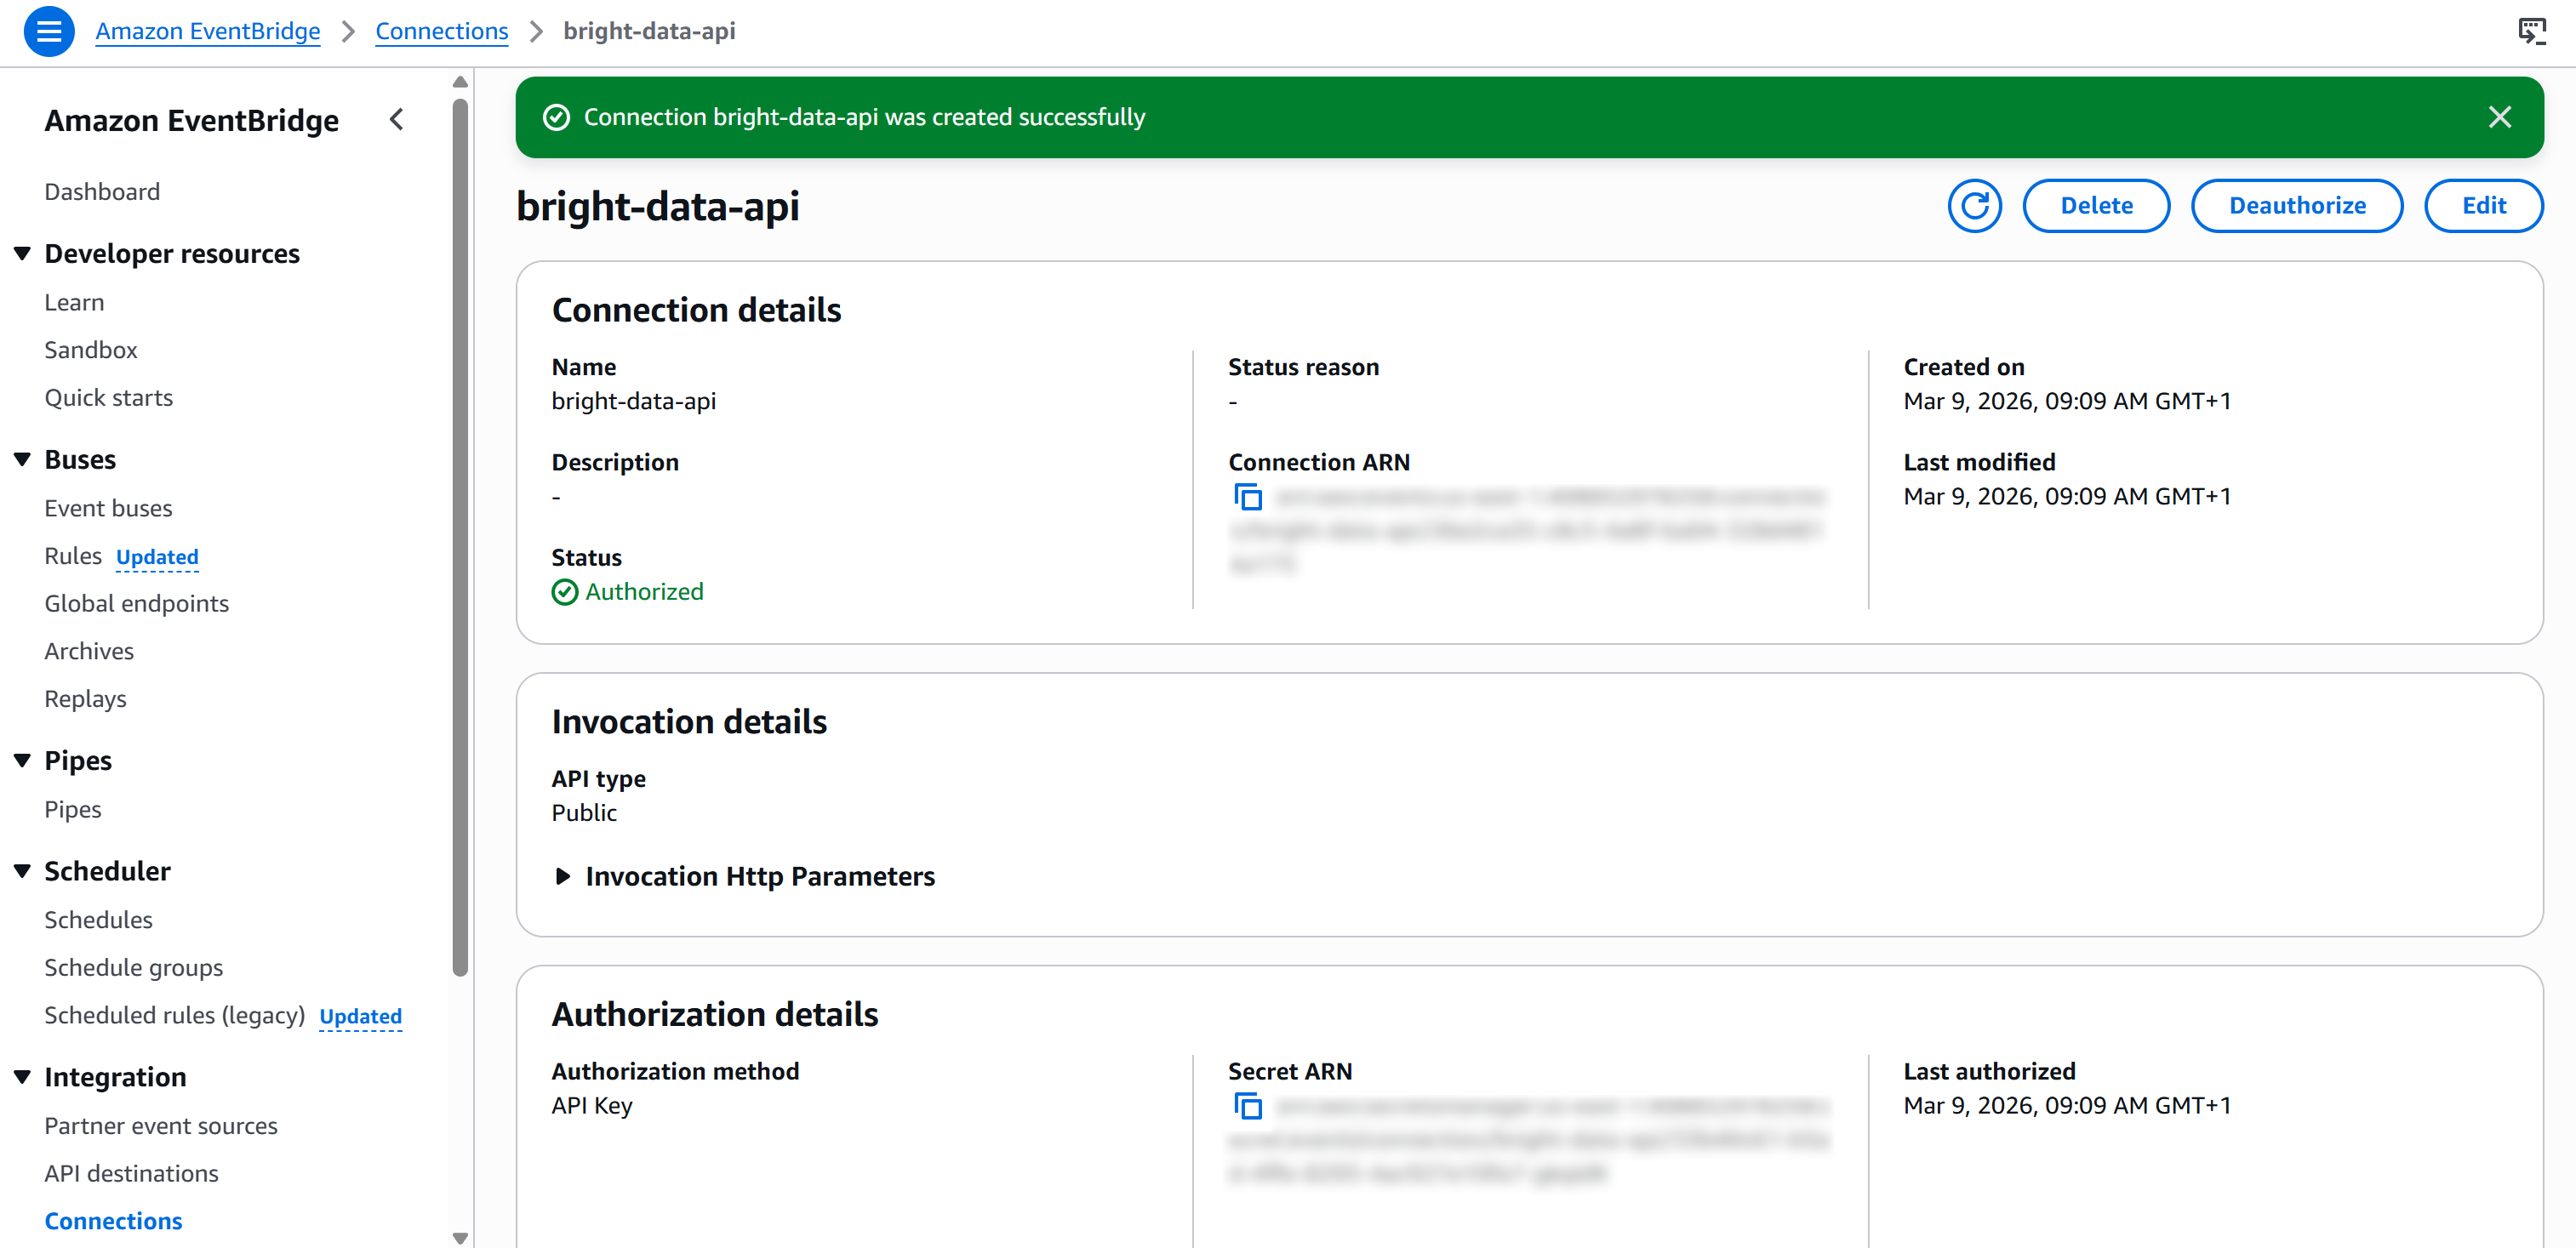Viewport: 2576px width, 1248px height.
Task: Dismiss the green success notification banner
Action: tap(2499, 117)
